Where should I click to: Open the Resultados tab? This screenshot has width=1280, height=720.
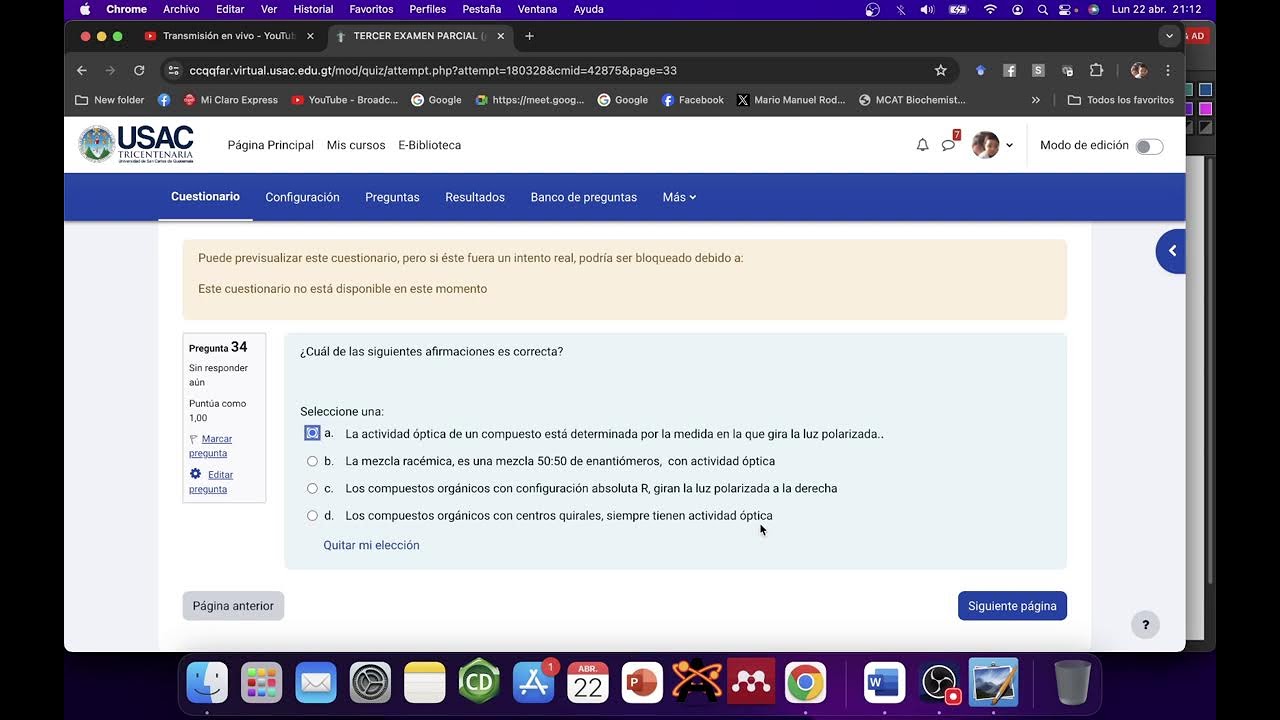[475, 197]
